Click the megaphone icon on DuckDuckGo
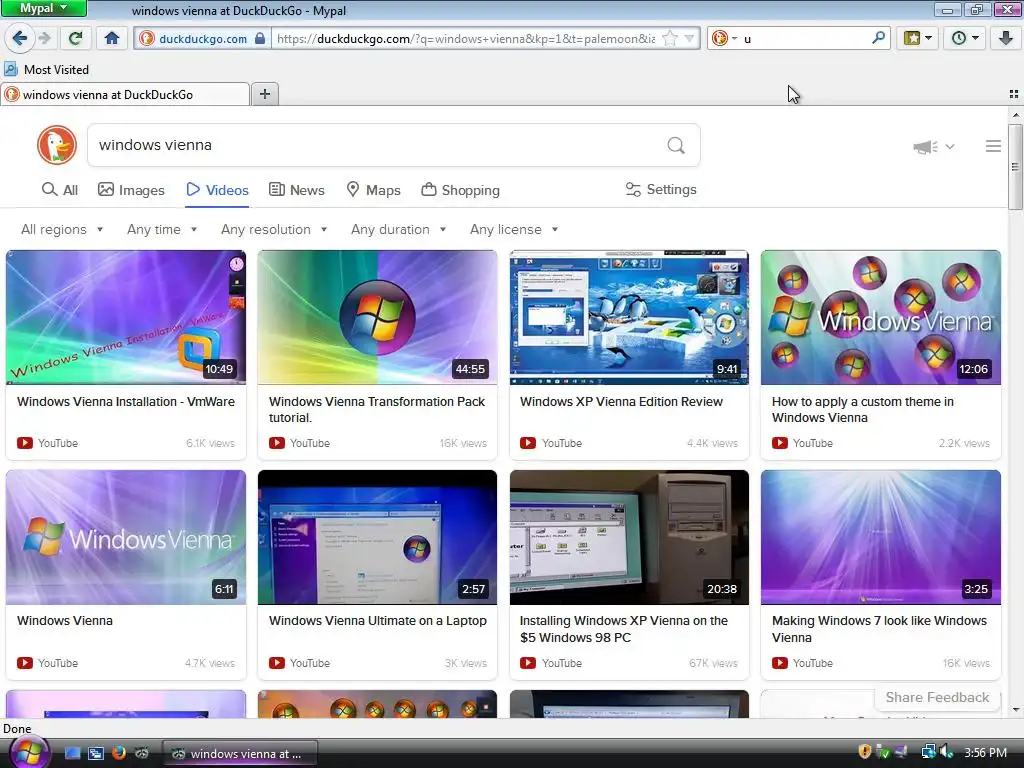Screen dimensions: 1024x768 tap(925, 147)
